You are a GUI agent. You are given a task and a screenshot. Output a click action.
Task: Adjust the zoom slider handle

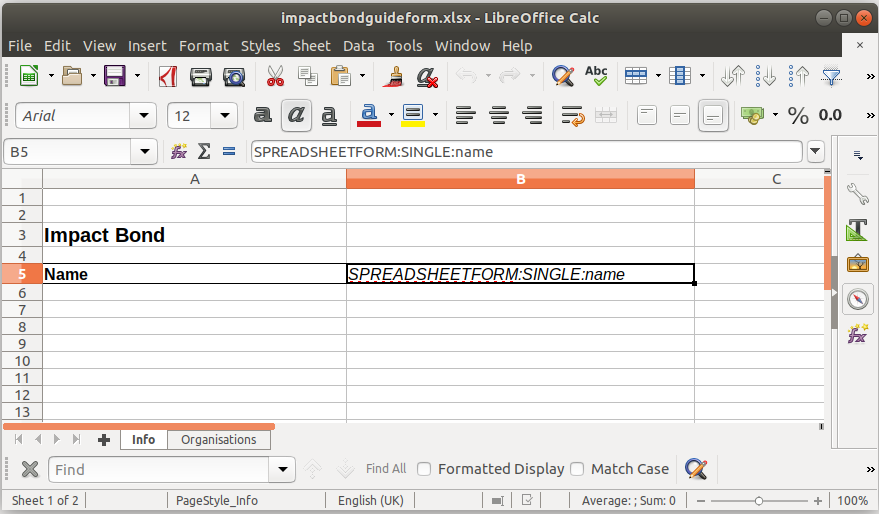click(758, 501)
